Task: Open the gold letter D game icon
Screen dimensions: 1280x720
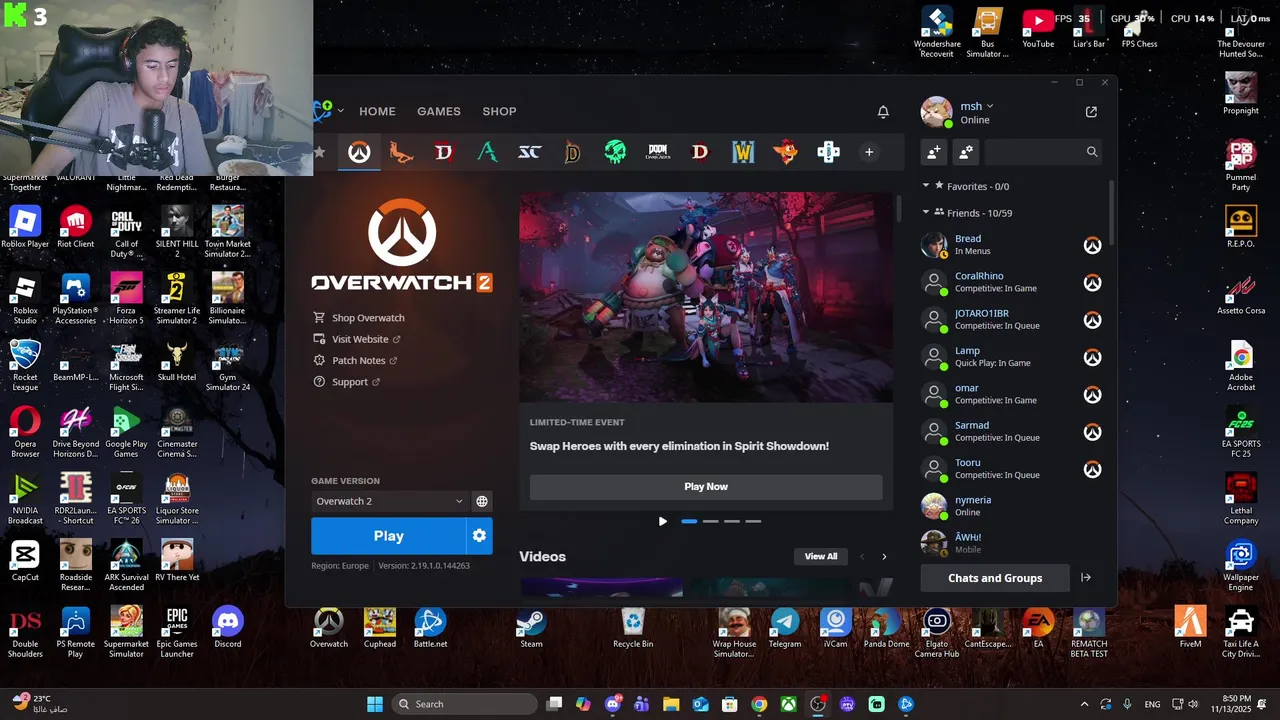Action: tap(572, 152)
